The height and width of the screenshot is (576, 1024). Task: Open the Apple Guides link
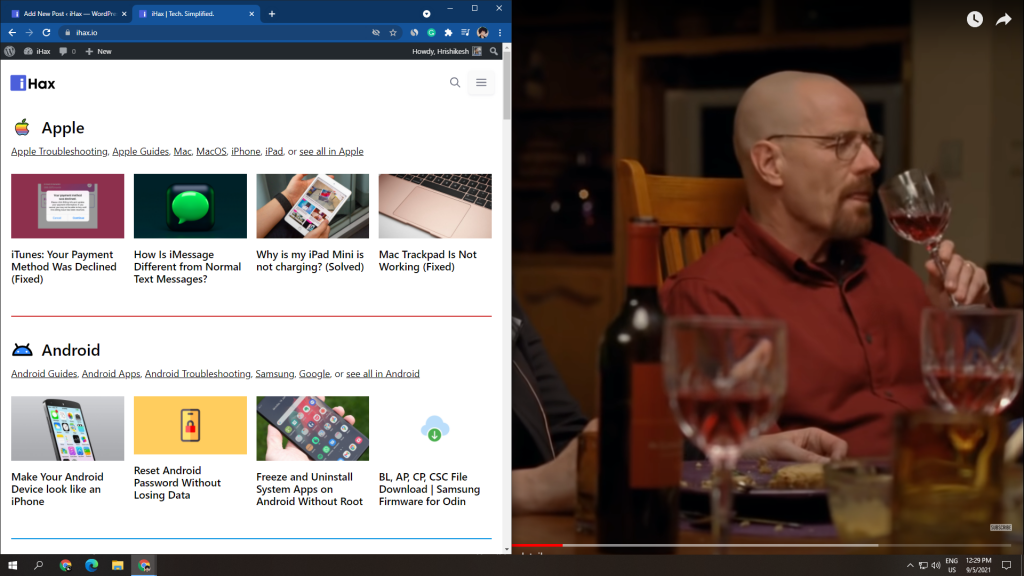[140, 152]
